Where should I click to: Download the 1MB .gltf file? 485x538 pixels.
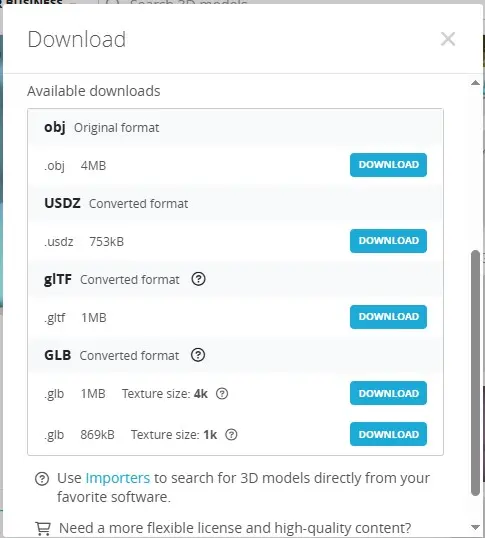[x=388, y=317]
